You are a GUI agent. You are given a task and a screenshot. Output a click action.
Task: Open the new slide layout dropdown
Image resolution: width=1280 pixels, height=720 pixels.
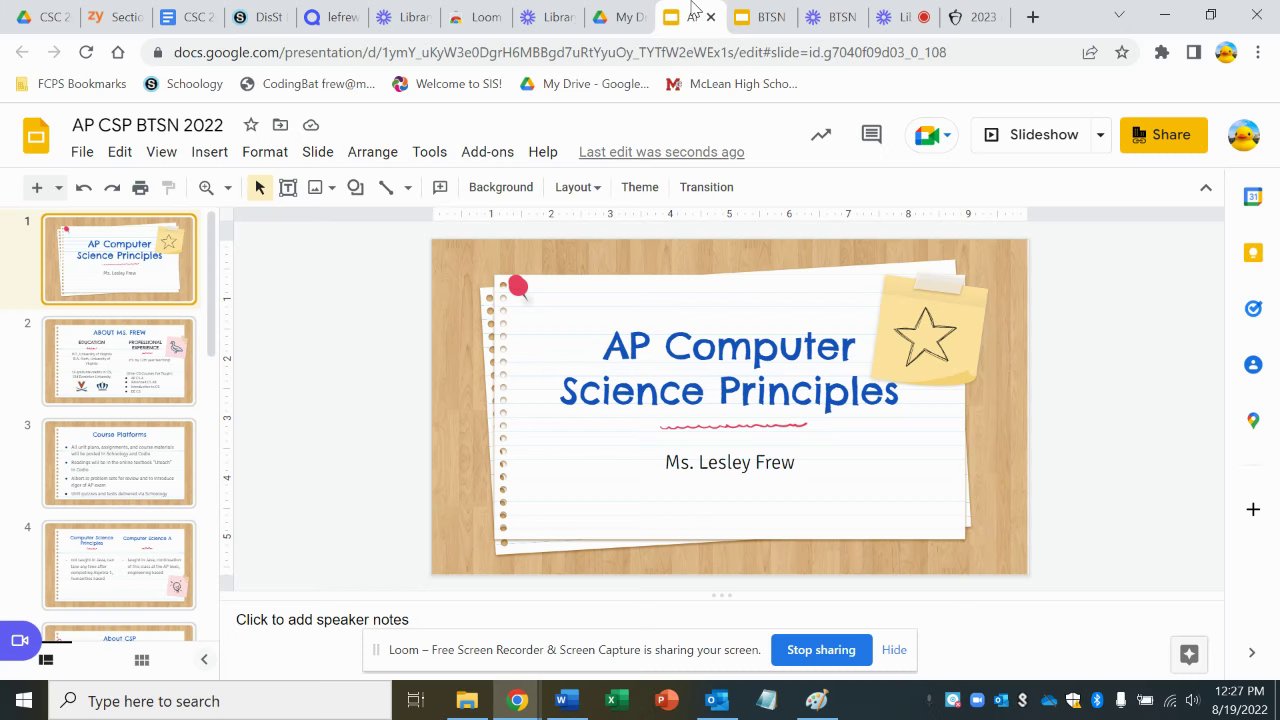[59, 187]
